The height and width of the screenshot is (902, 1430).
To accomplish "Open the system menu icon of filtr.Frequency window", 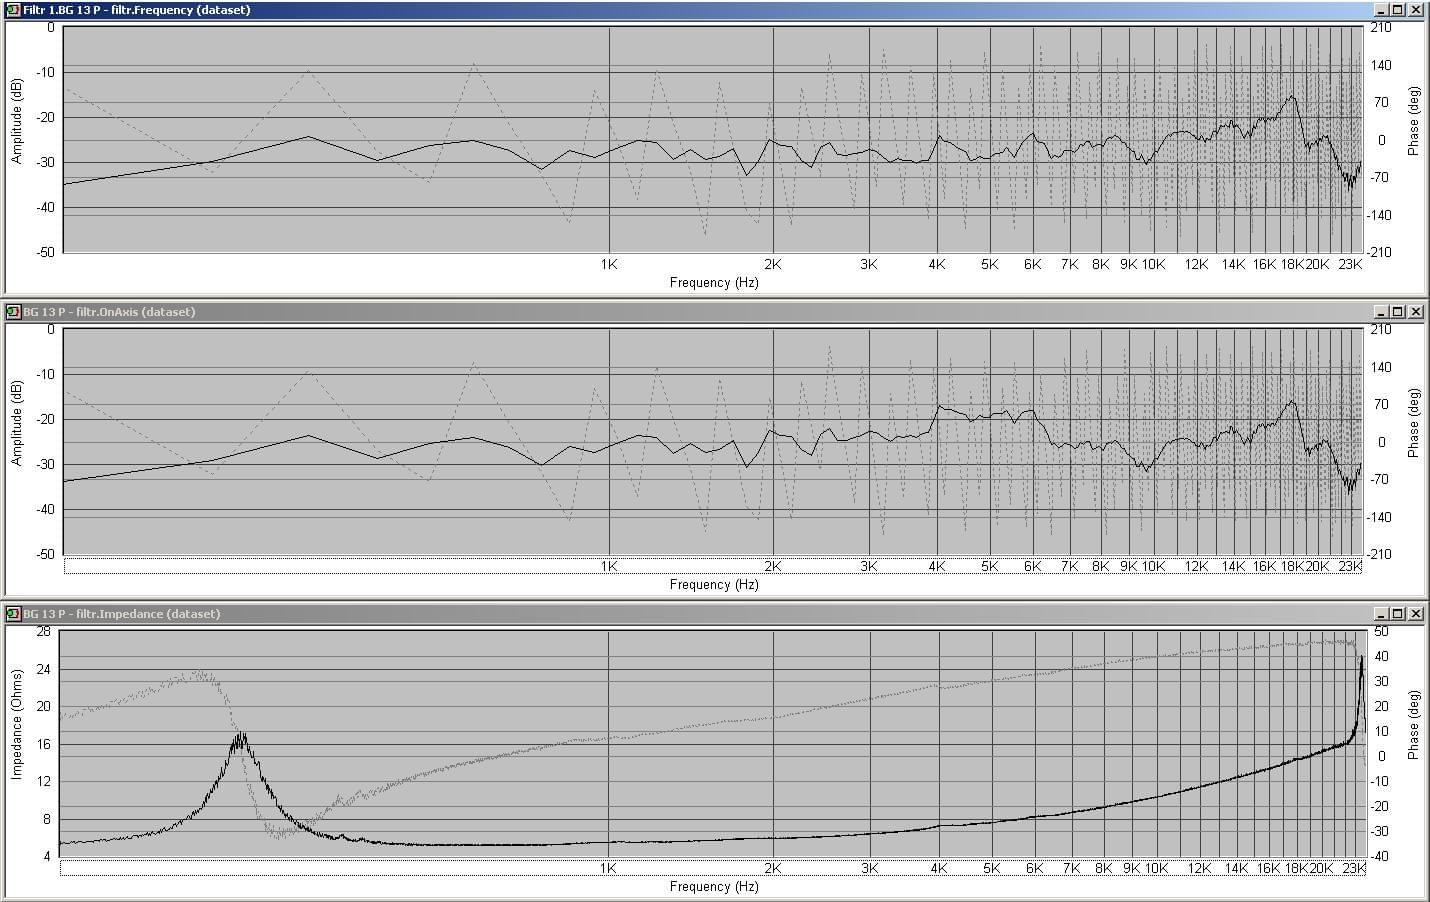I will (13, 10).
